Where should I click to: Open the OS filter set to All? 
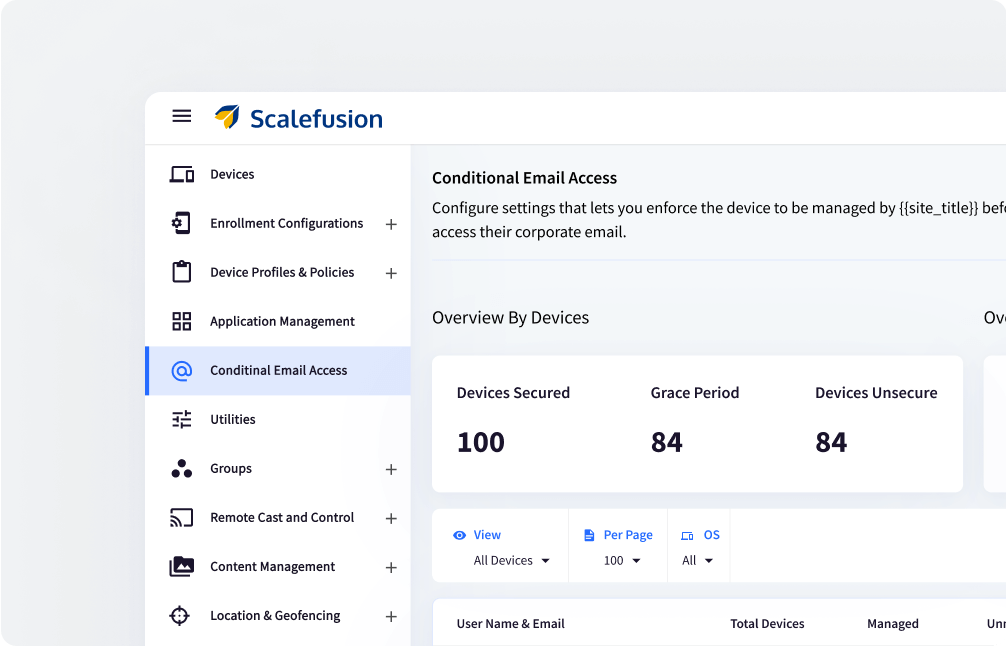coord(698,560)
